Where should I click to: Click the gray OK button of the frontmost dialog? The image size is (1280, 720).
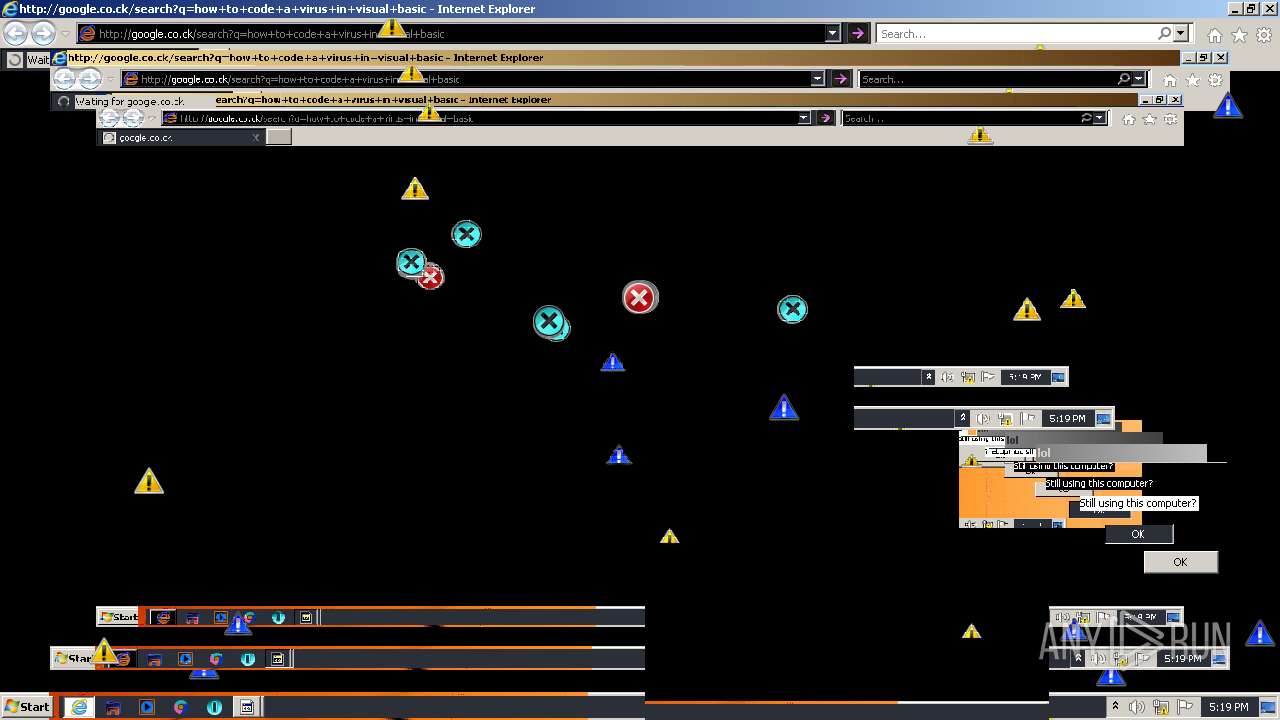(x=1180, y=562)
